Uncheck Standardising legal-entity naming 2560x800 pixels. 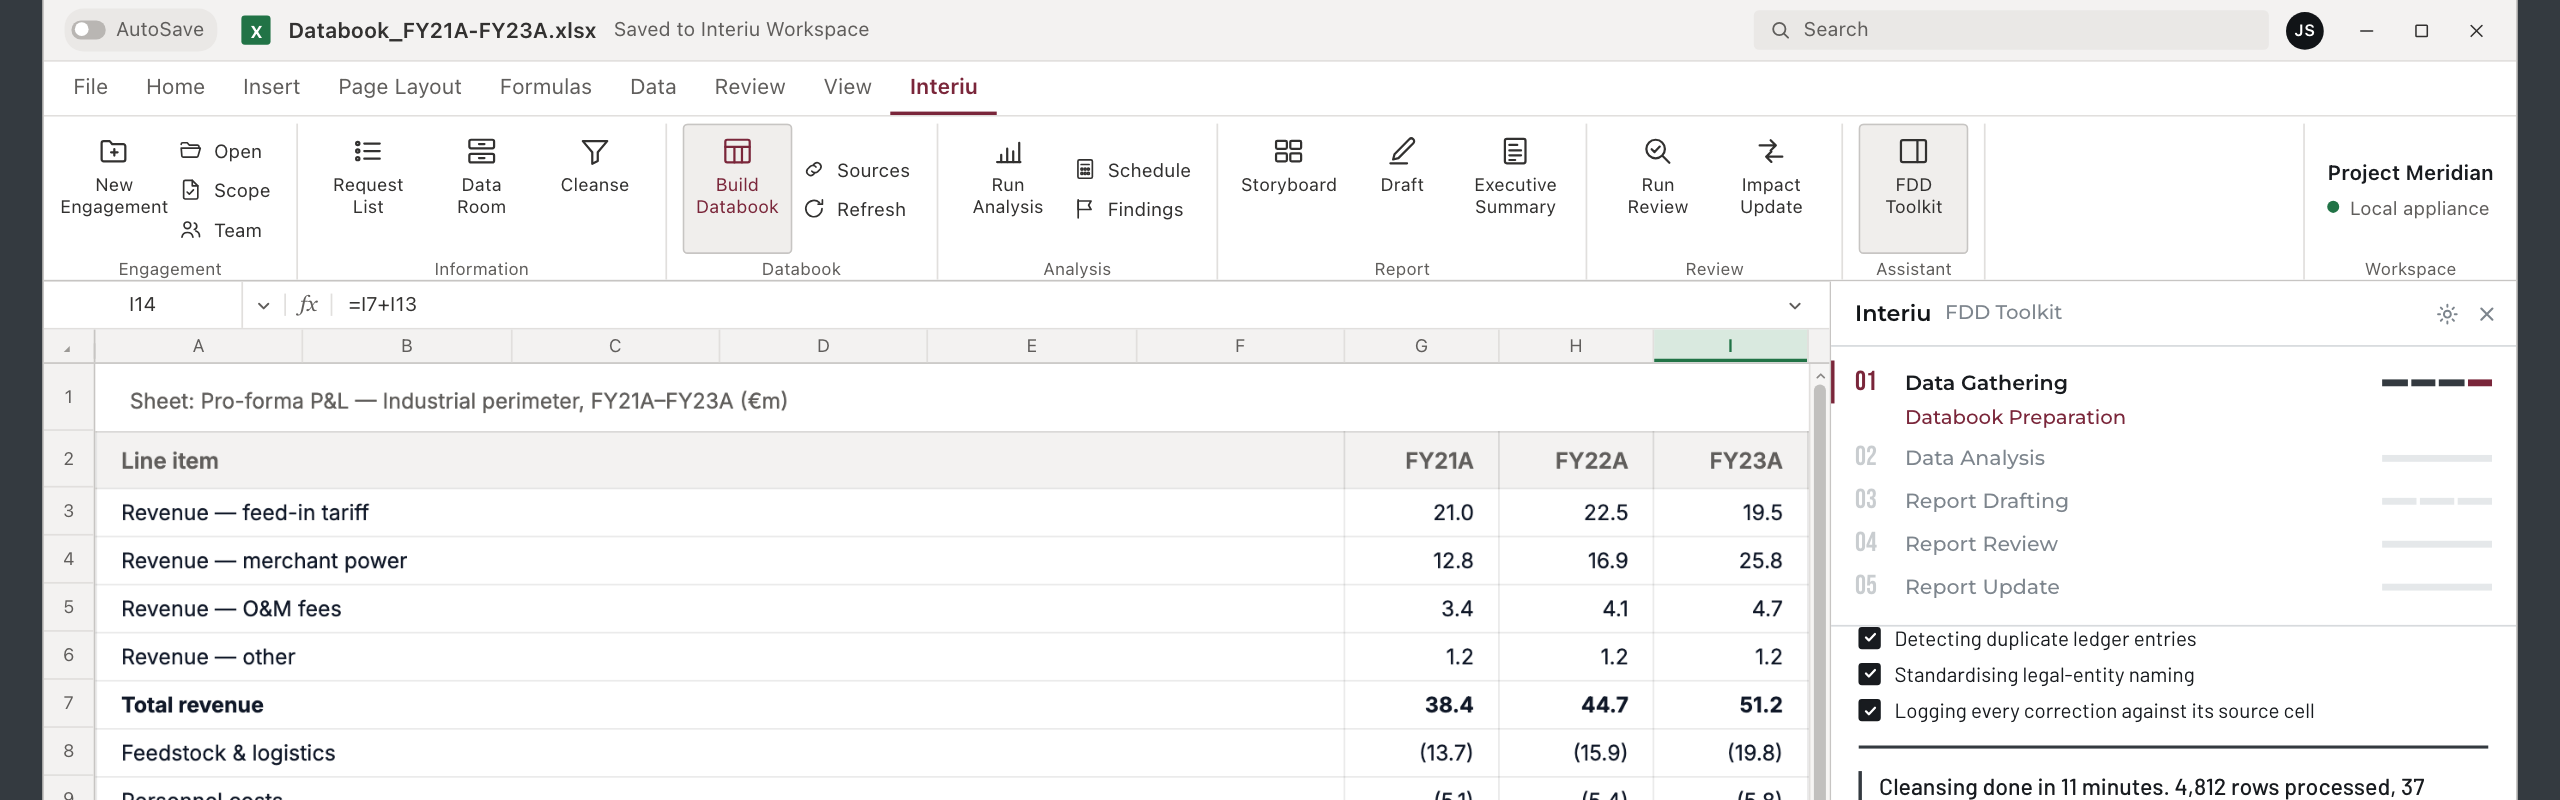(1868, 674)
